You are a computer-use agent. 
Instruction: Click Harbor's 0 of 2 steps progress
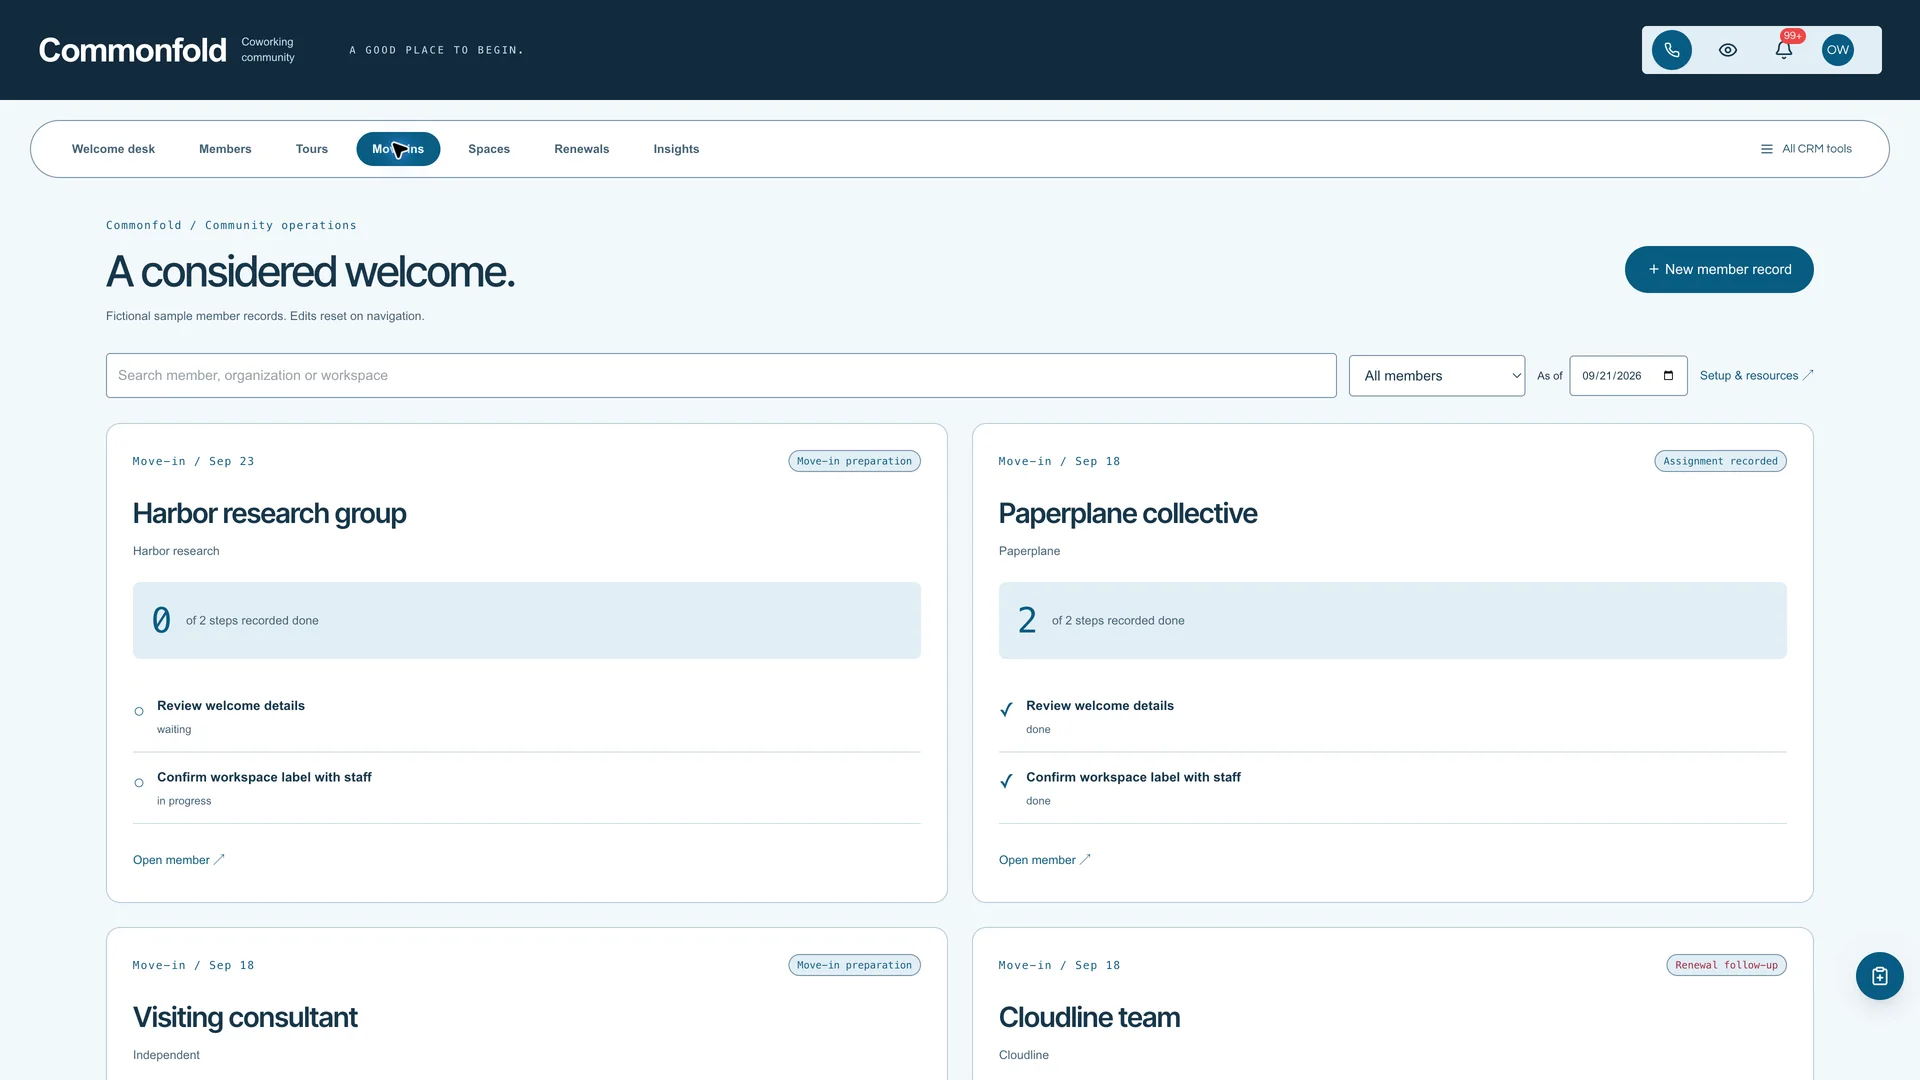pyautogui.click(x=526, y=620)
